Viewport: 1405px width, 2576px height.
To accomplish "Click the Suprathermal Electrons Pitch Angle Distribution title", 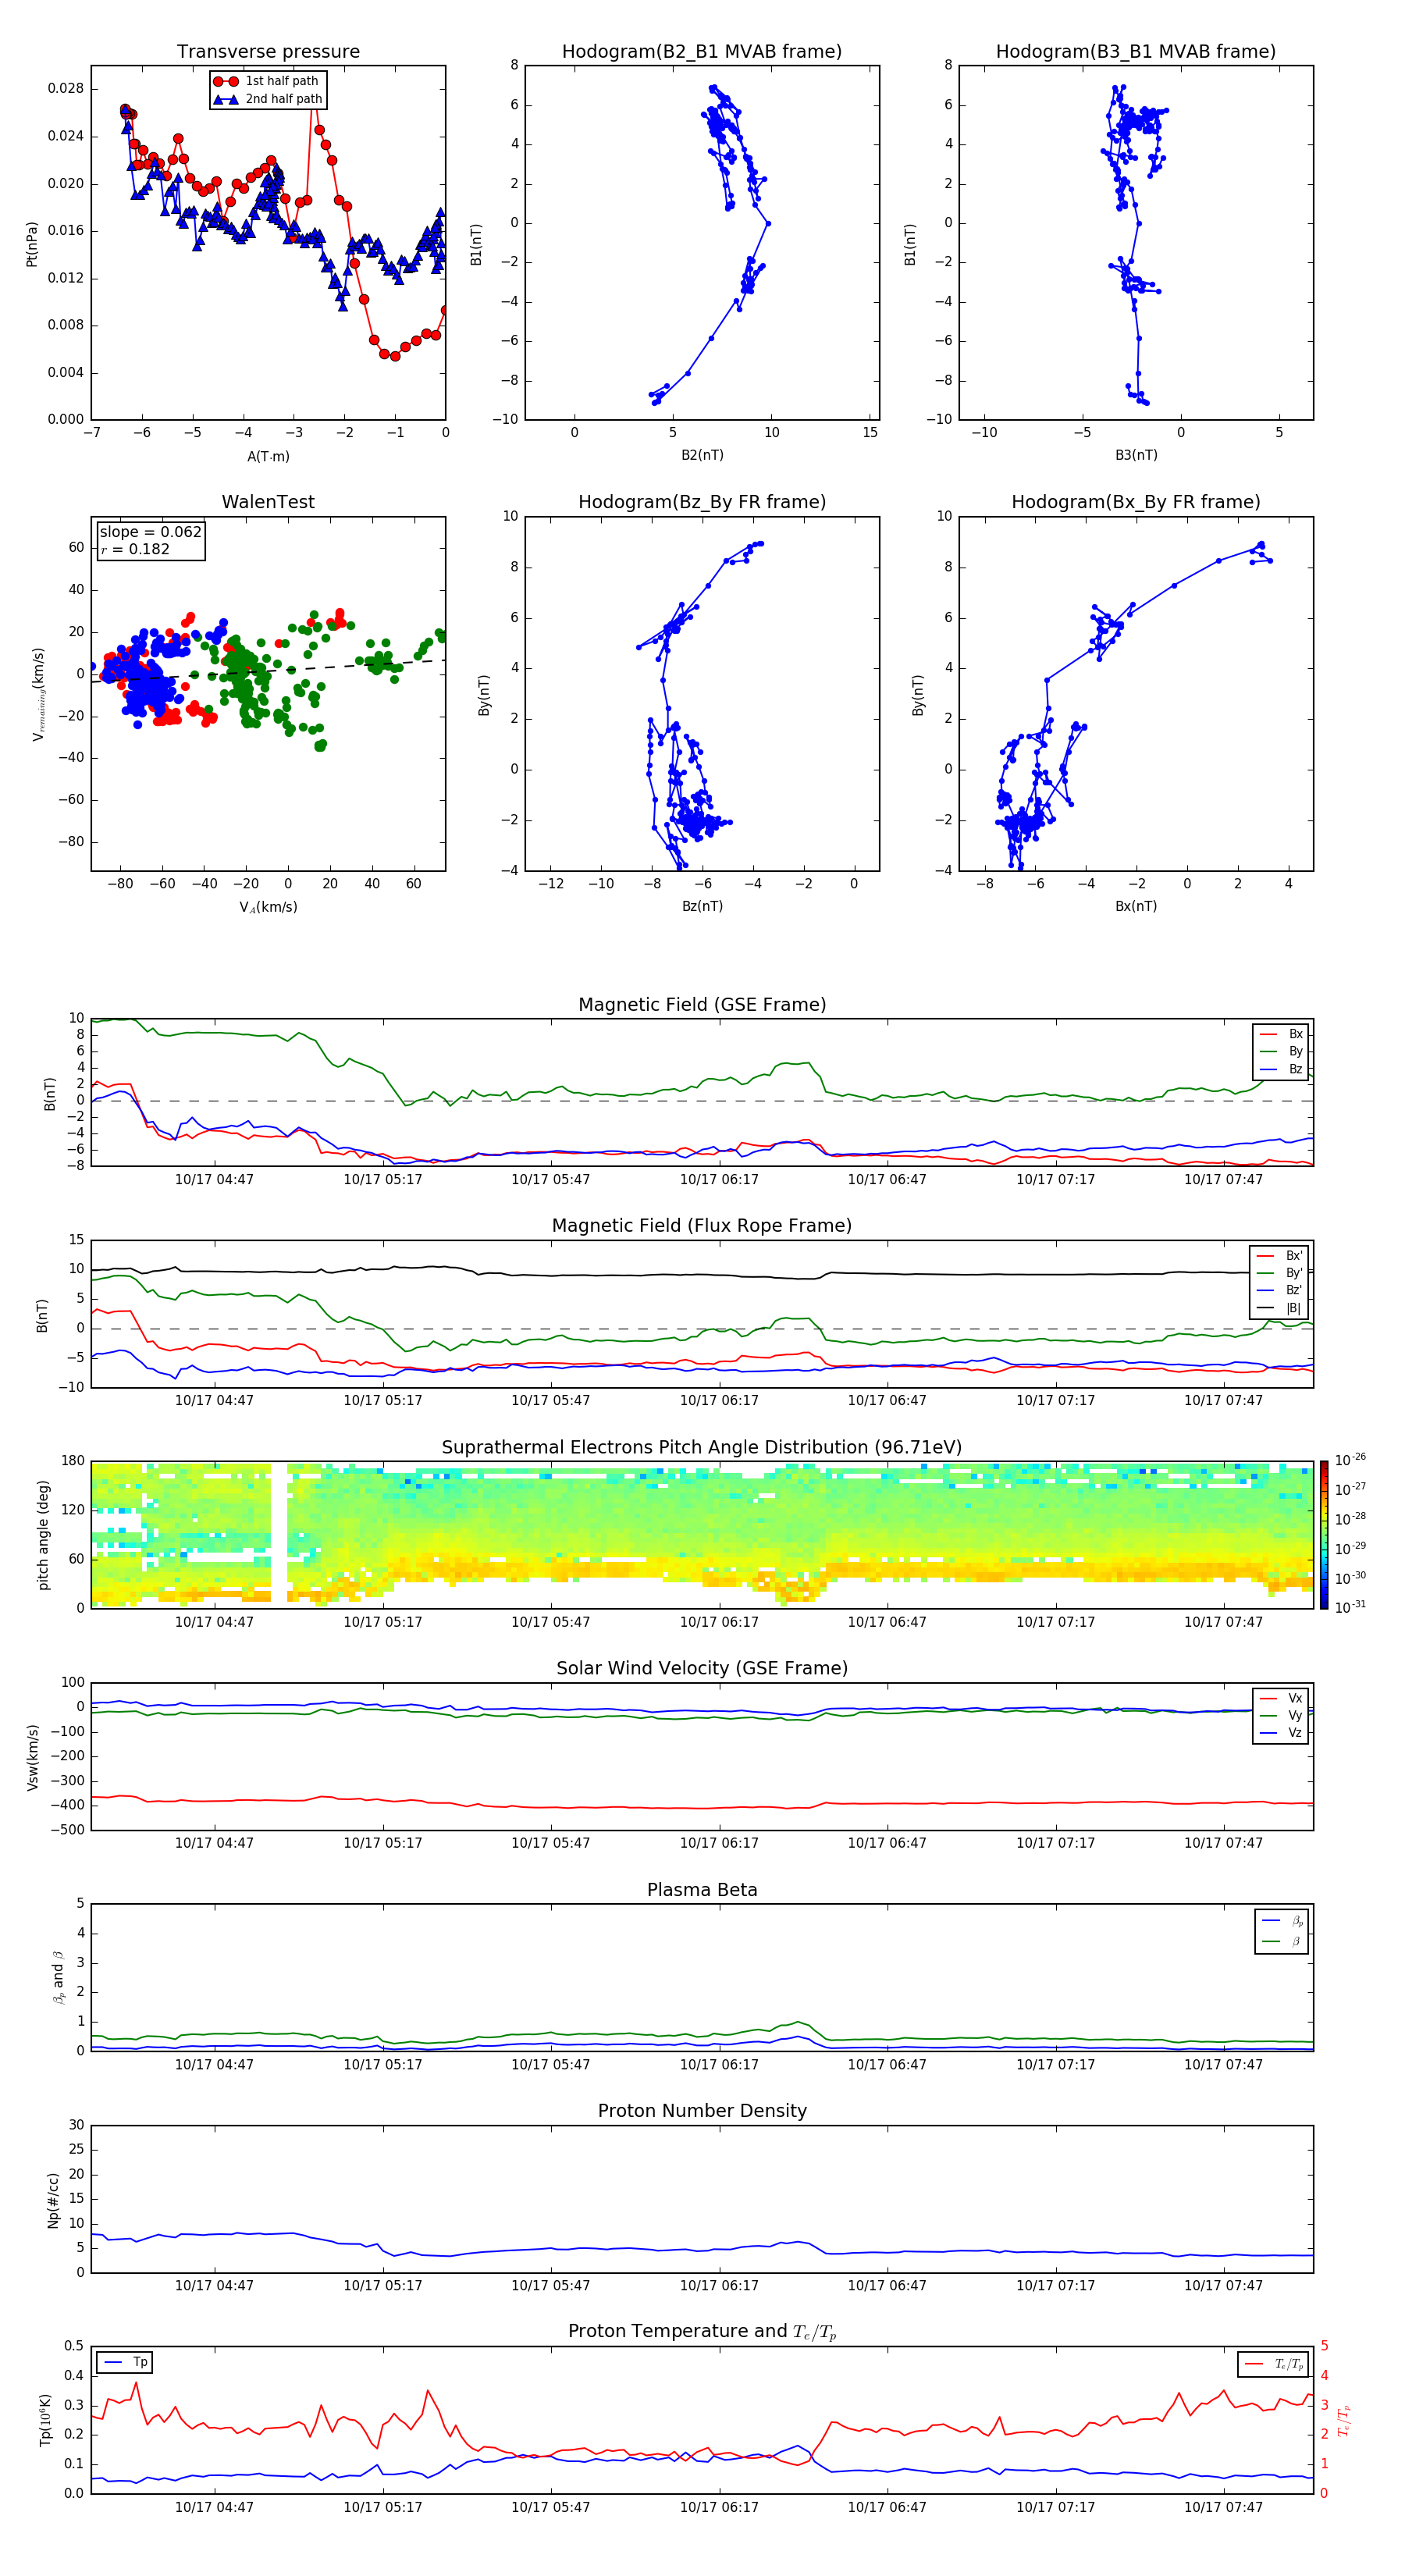I will click(x=702, y=1448).
